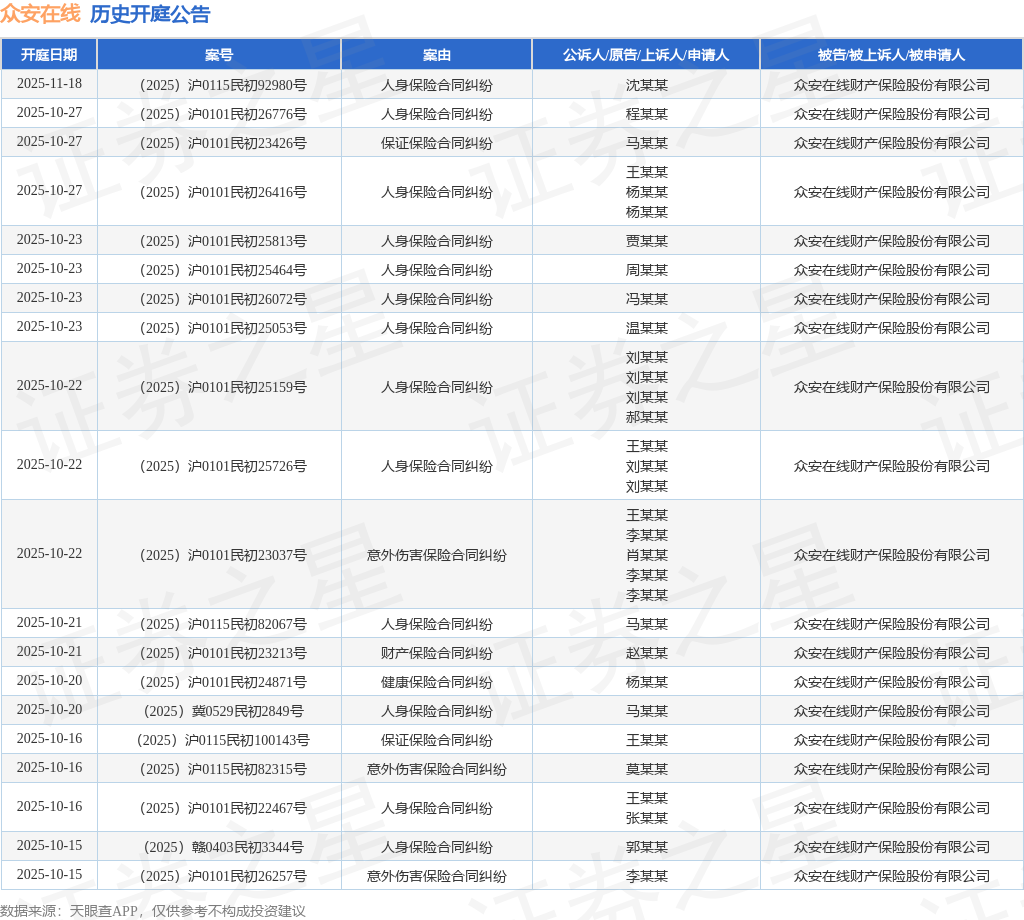Click date 2025-10-16 in the 22467号 row
This screenshot has height=920, width=1024.
[49, 806]
